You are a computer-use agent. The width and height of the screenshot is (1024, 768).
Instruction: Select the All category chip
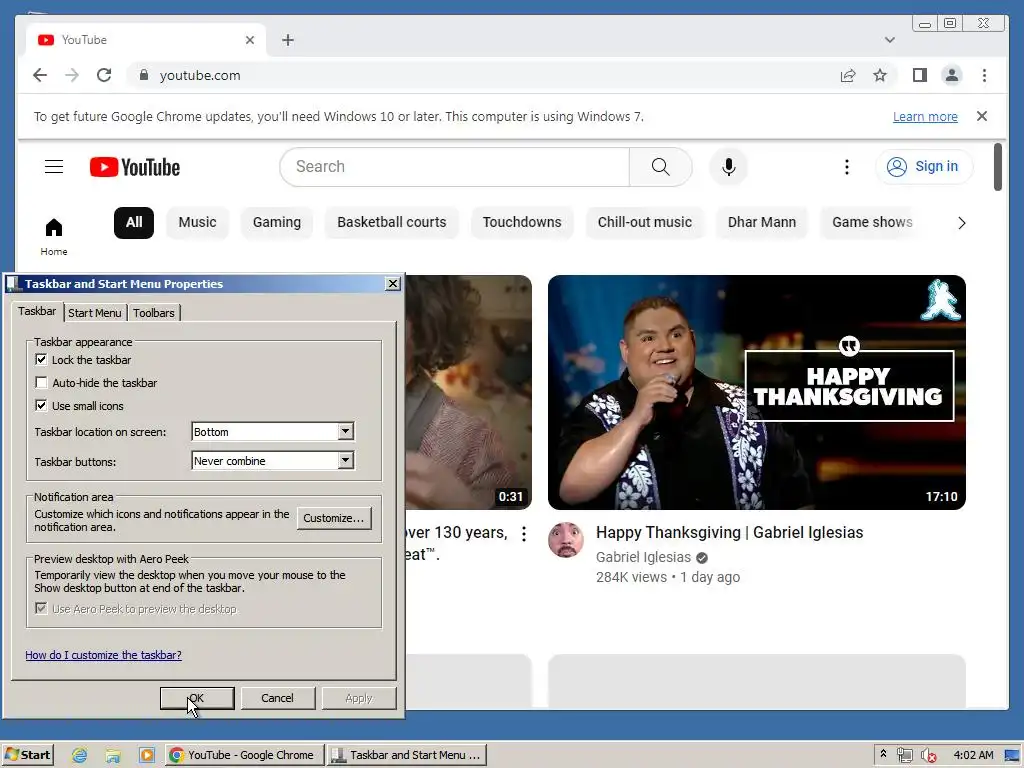pos(134,223)
